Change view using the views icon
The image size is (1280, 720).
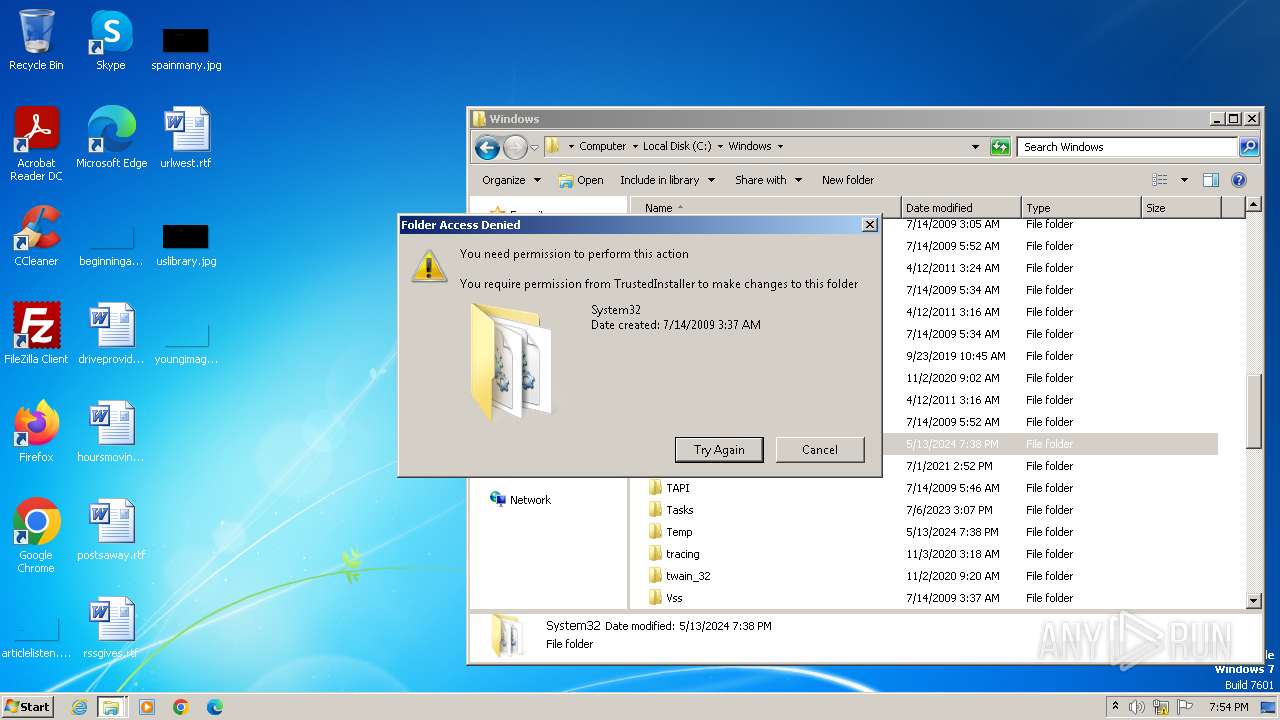pyautogui.click(x=1160, y=180)
